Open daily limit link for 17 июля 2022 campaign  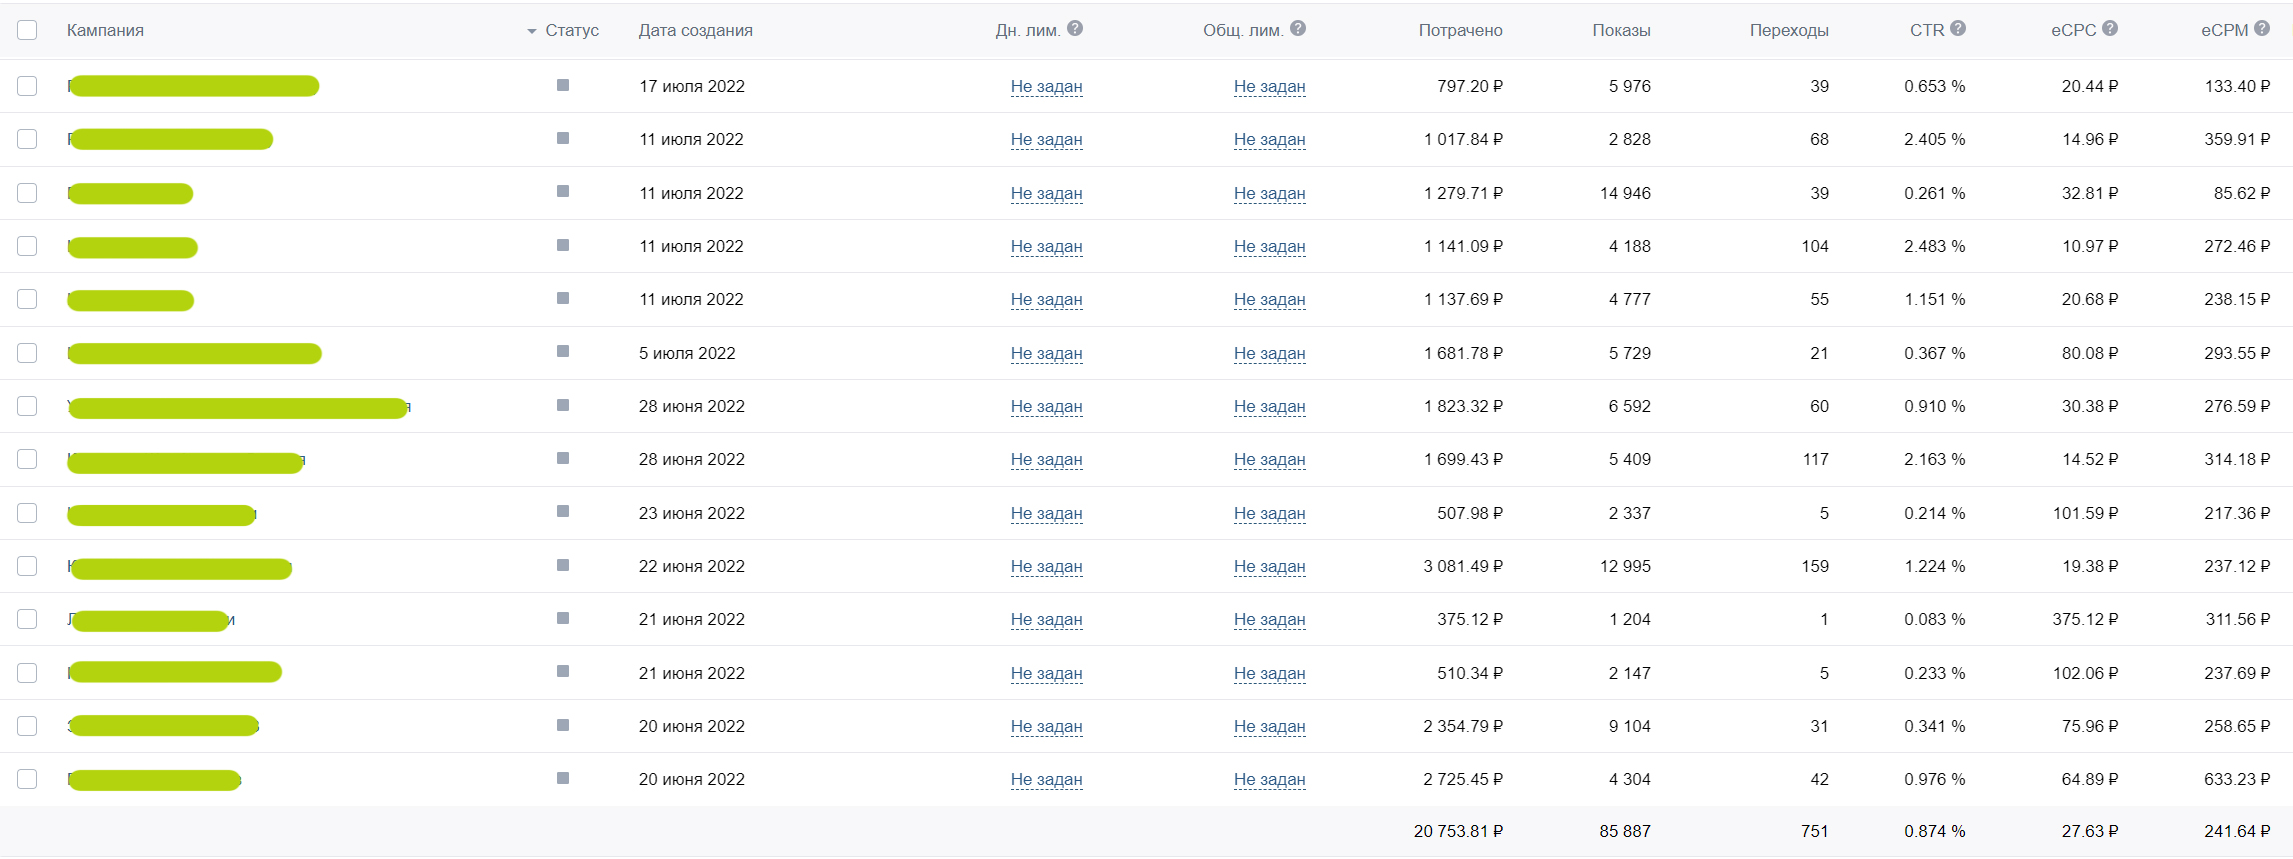coord(1046,86)
